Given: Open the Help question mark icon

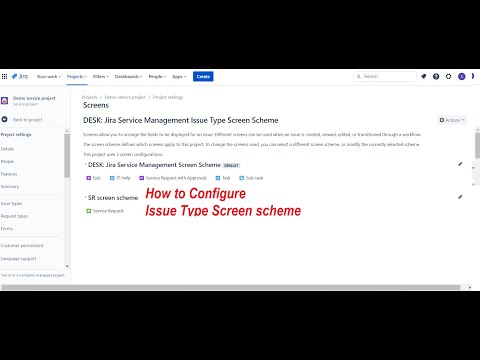Looking at the screenshot, I should (436, 76).
